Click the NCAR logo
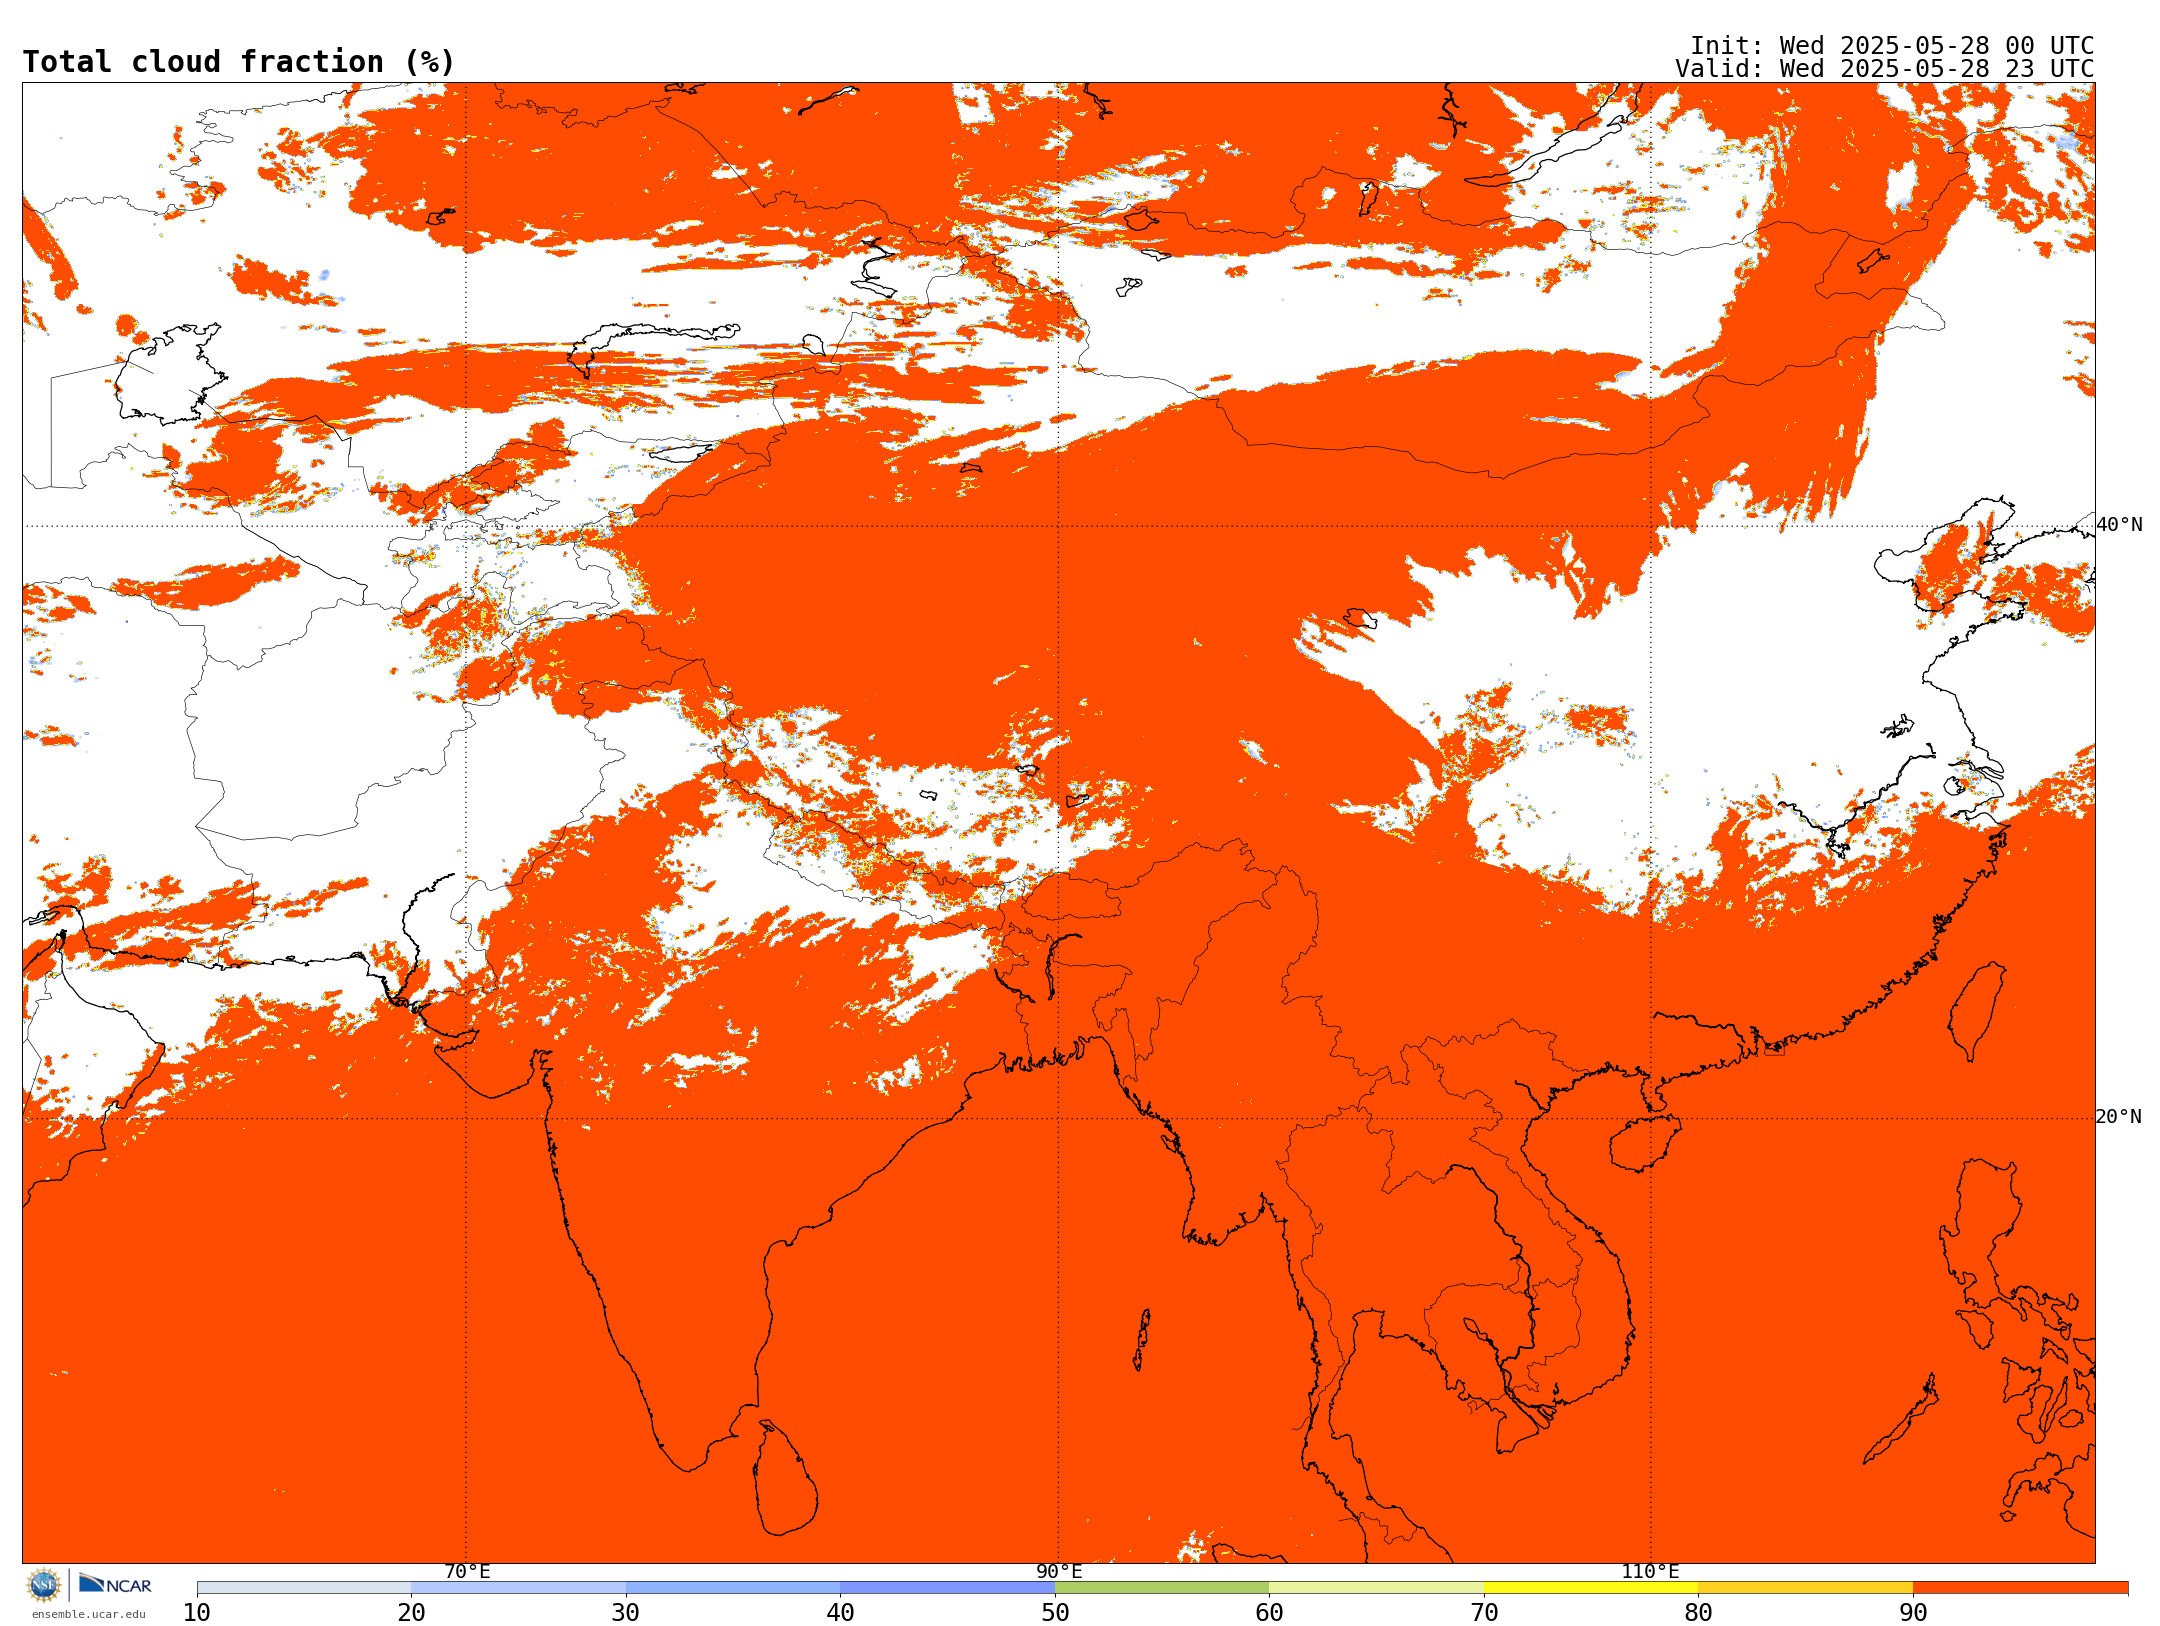 click(x=115, y=1584)
